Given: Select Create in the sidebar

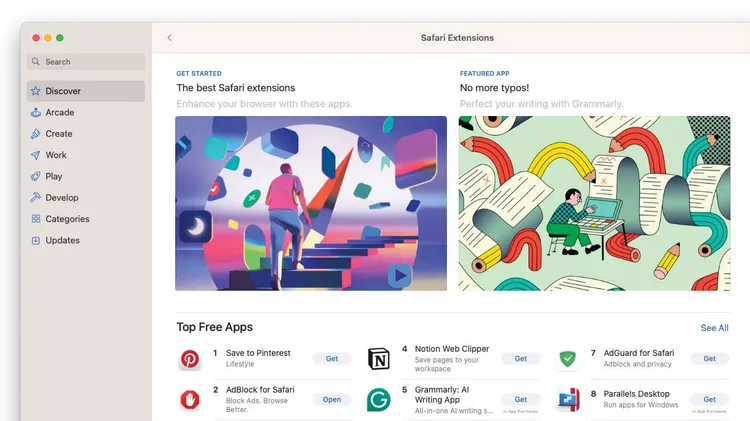Looking at the screenshot, I should pos(86,134).
